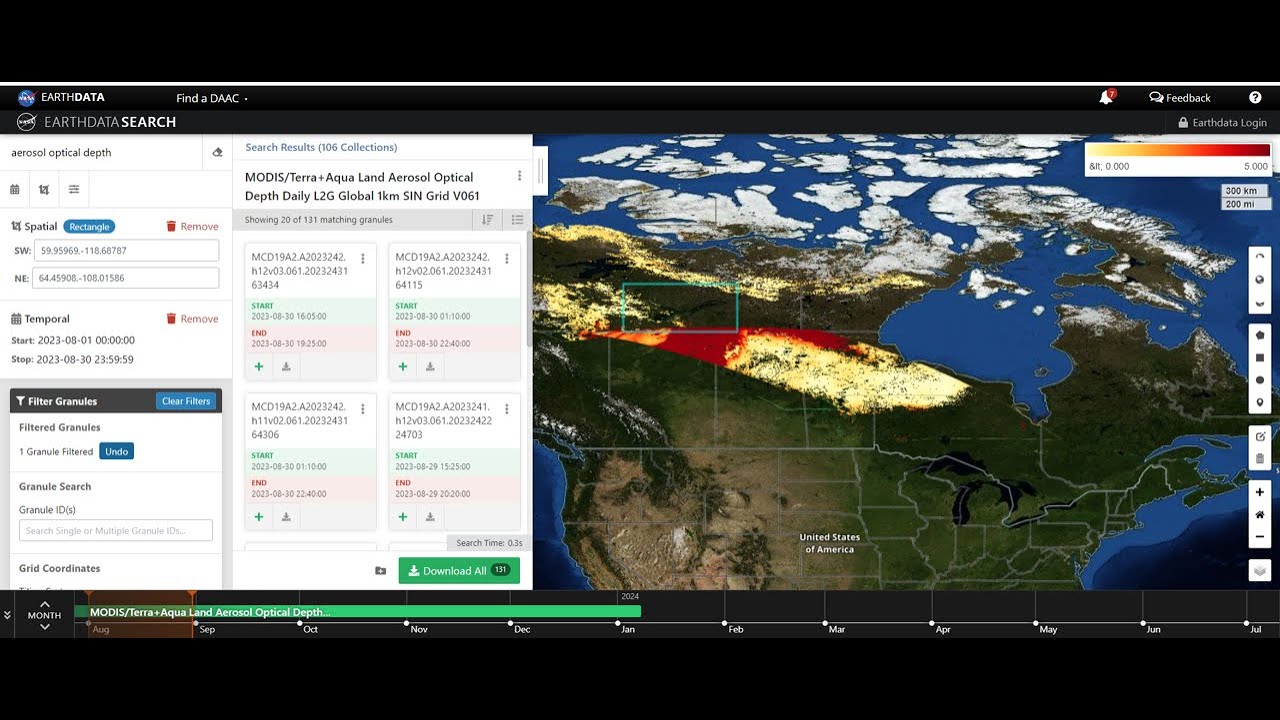
Task: Decrease timeline zoom level below MONTH
Action: 45,627
